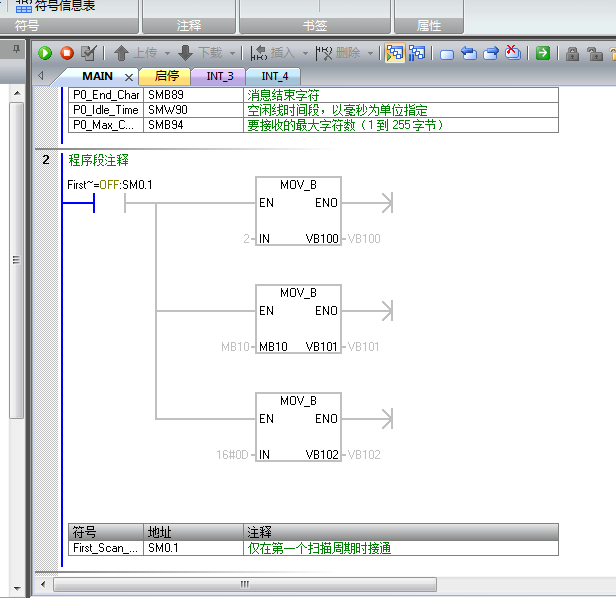Click the compile icon in toolbar
Screen dimensions: 616x598
(89, 53)
